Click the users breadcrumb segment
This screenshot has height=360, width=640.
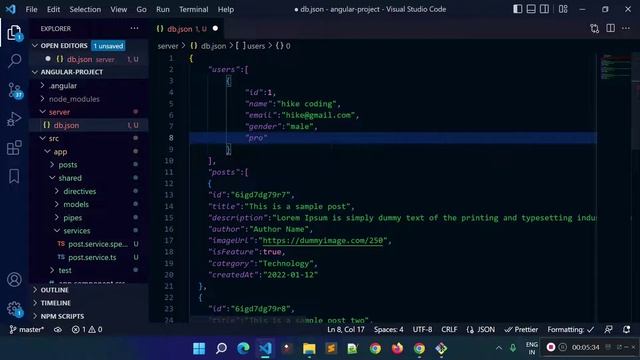[x=251, y=46]
